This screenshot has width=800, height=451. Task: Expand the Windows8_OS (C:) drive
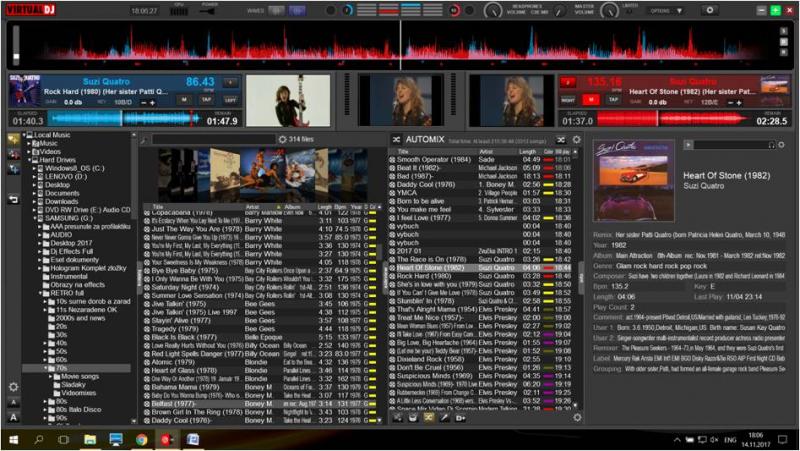click(34, 168)
